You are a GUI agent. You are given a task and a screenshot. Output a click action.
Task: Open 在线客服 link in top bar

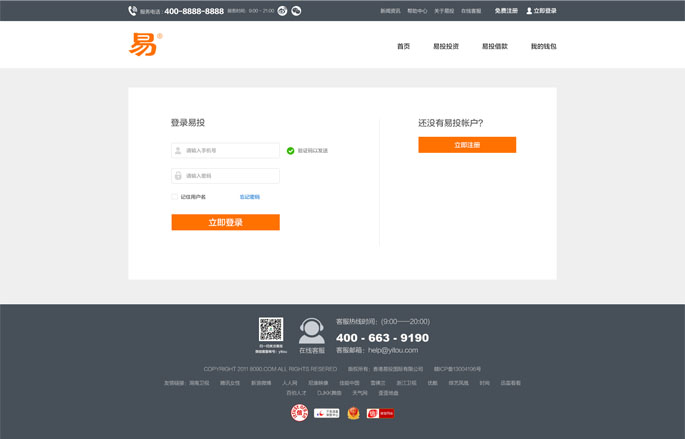[471, 11]
